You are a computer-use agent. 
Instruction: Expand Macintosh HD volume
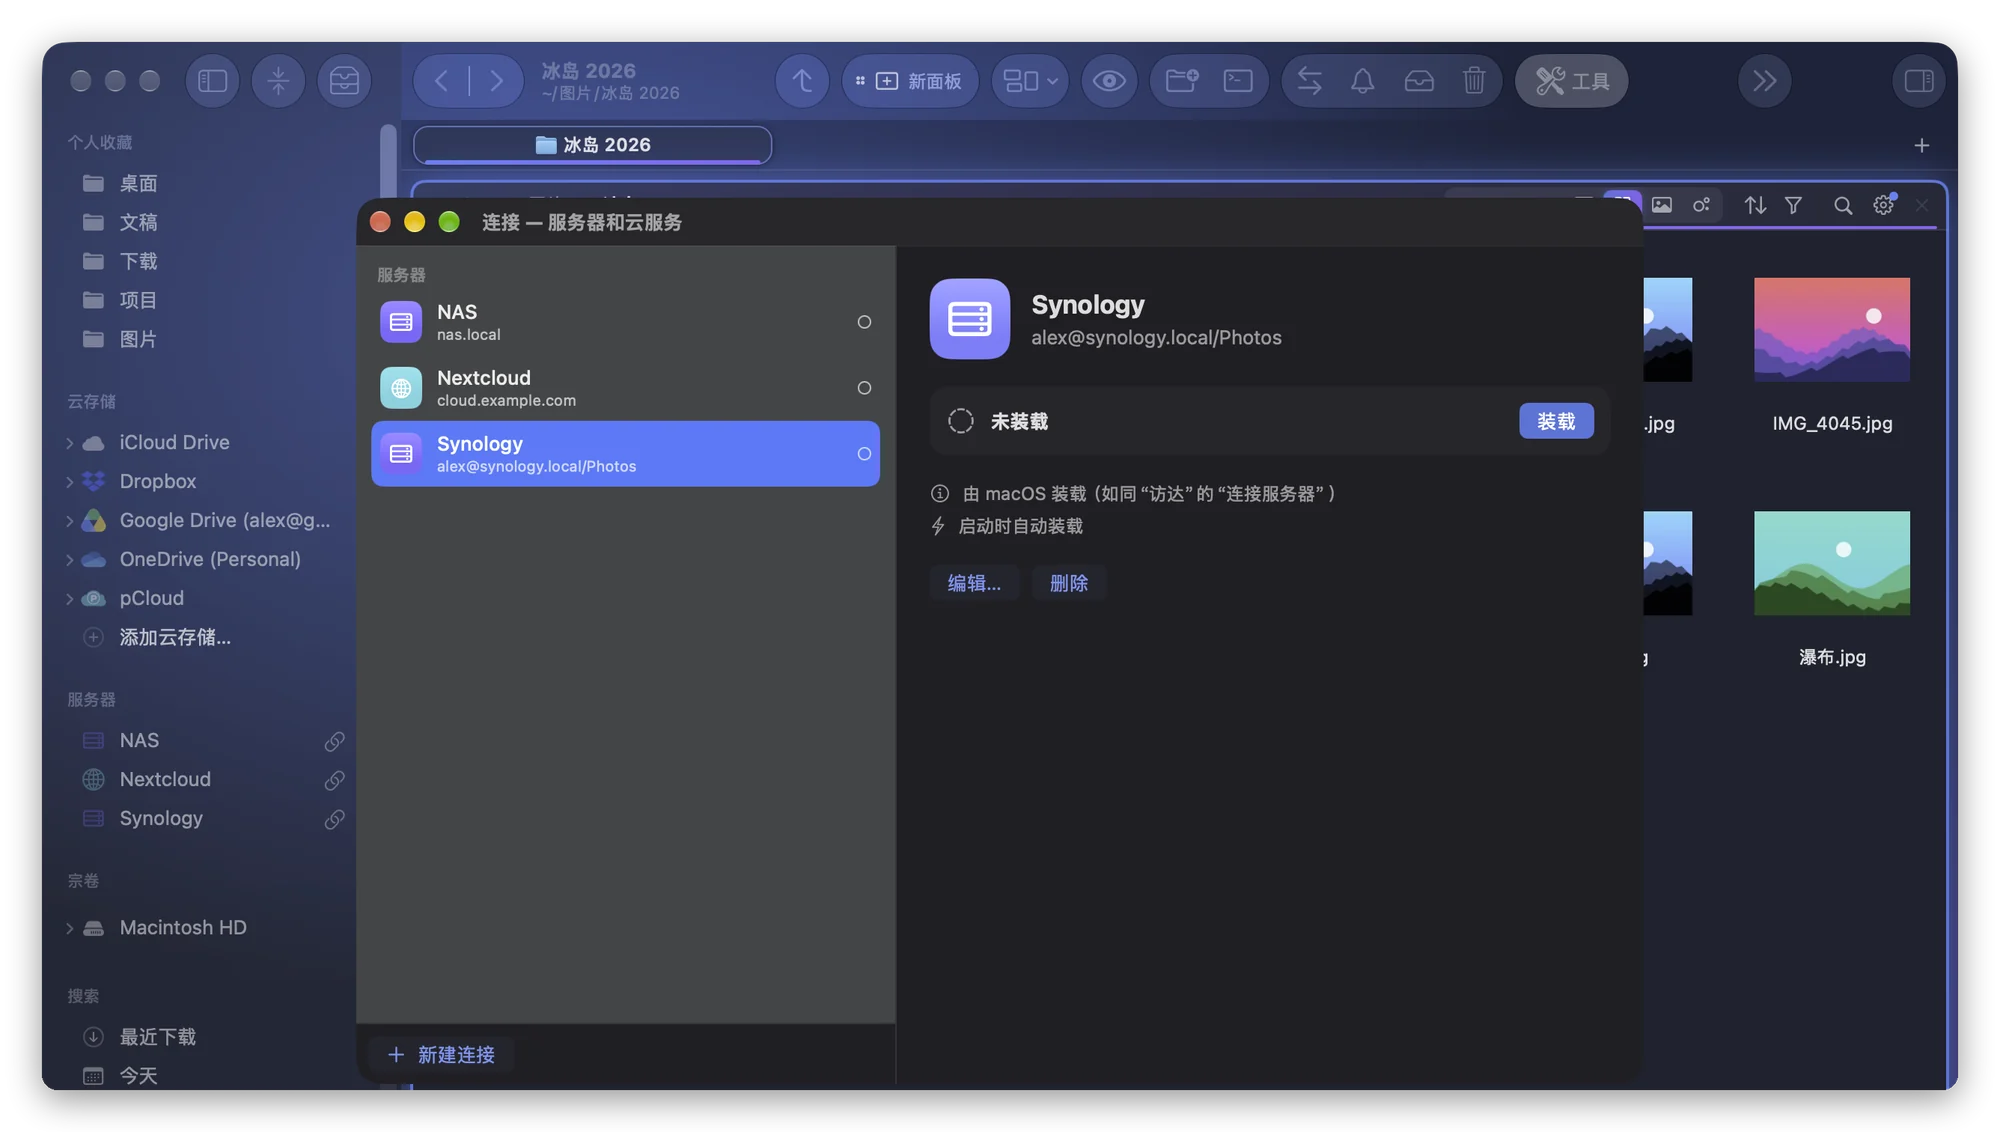tap(70, 928)
